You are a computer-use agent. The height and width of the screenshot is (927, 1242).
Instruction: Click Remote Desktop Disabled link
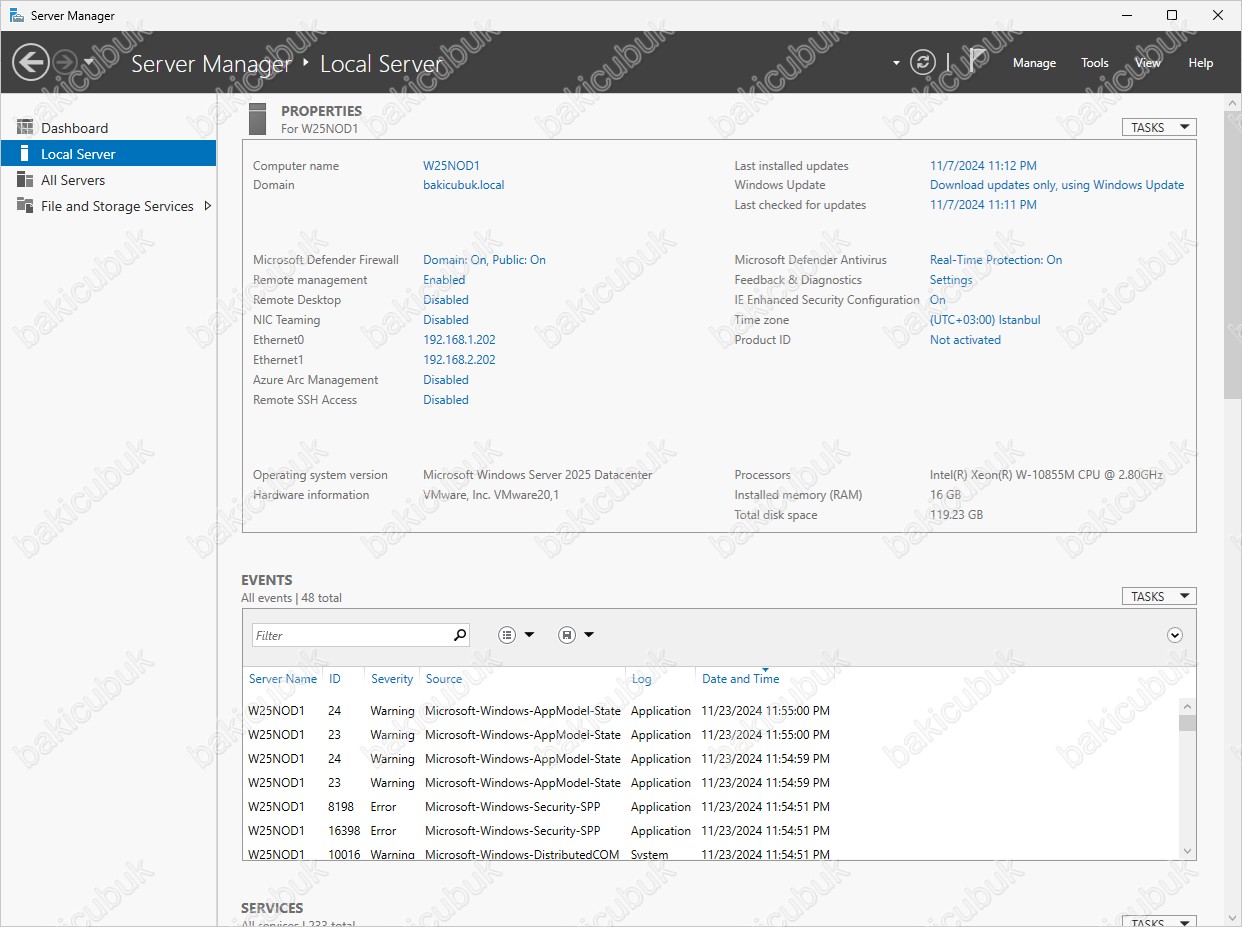click(x=446, y=300)
